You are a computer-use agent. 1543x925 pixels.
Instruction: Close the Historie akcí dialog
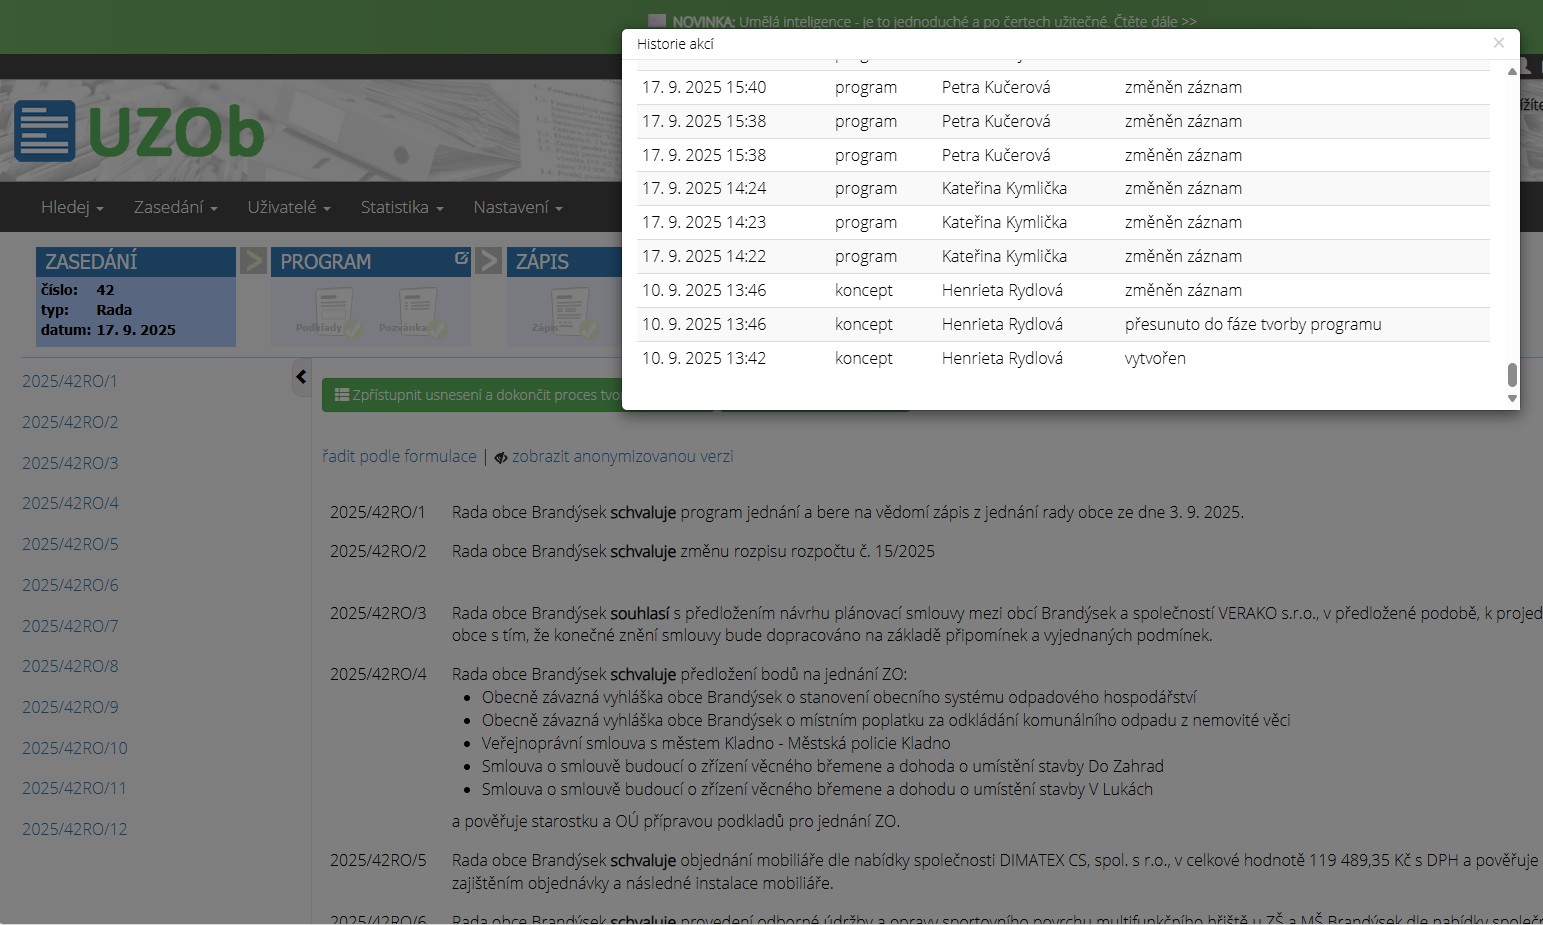(1498, 43)
